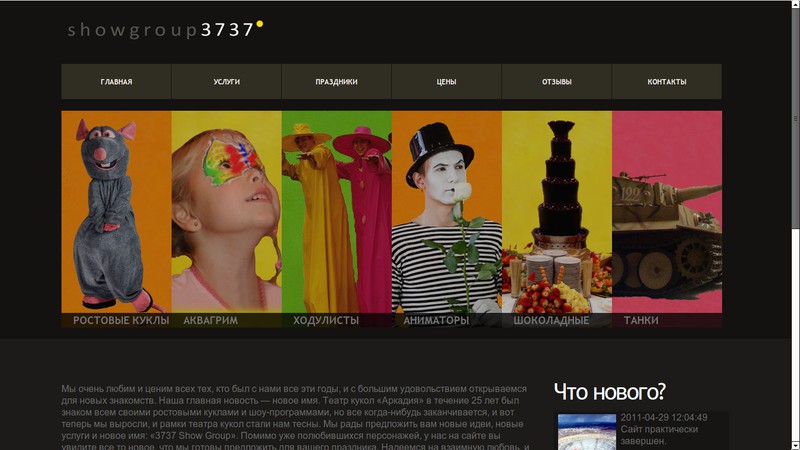Select the mime with rose image
This screenshot has height=450, width=800.
447,212
